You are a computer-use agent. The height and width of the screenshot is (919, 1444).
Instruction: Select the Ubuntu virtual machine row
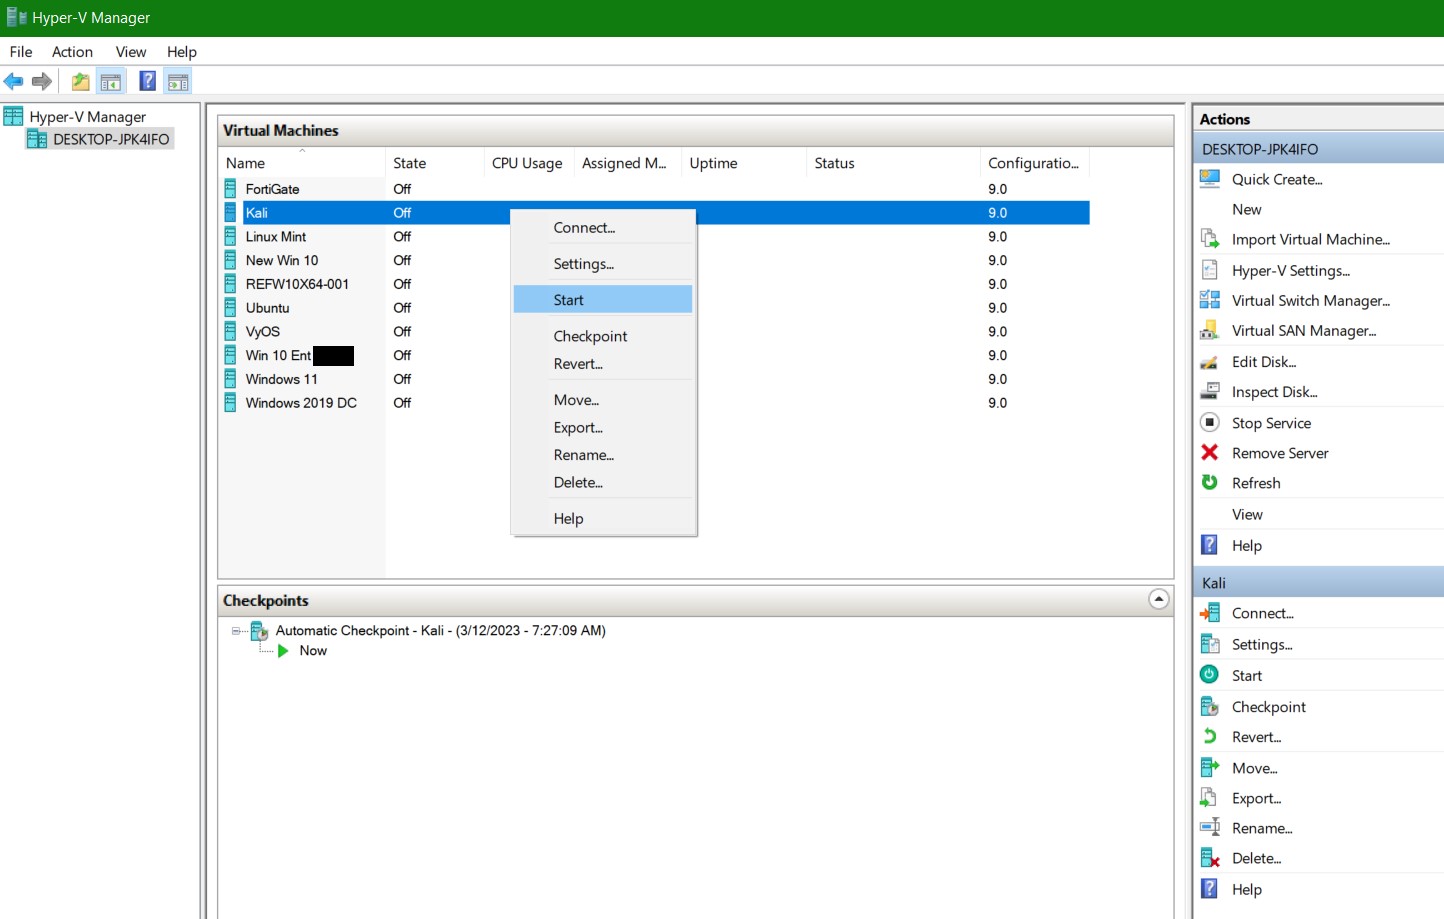point(654,308)
